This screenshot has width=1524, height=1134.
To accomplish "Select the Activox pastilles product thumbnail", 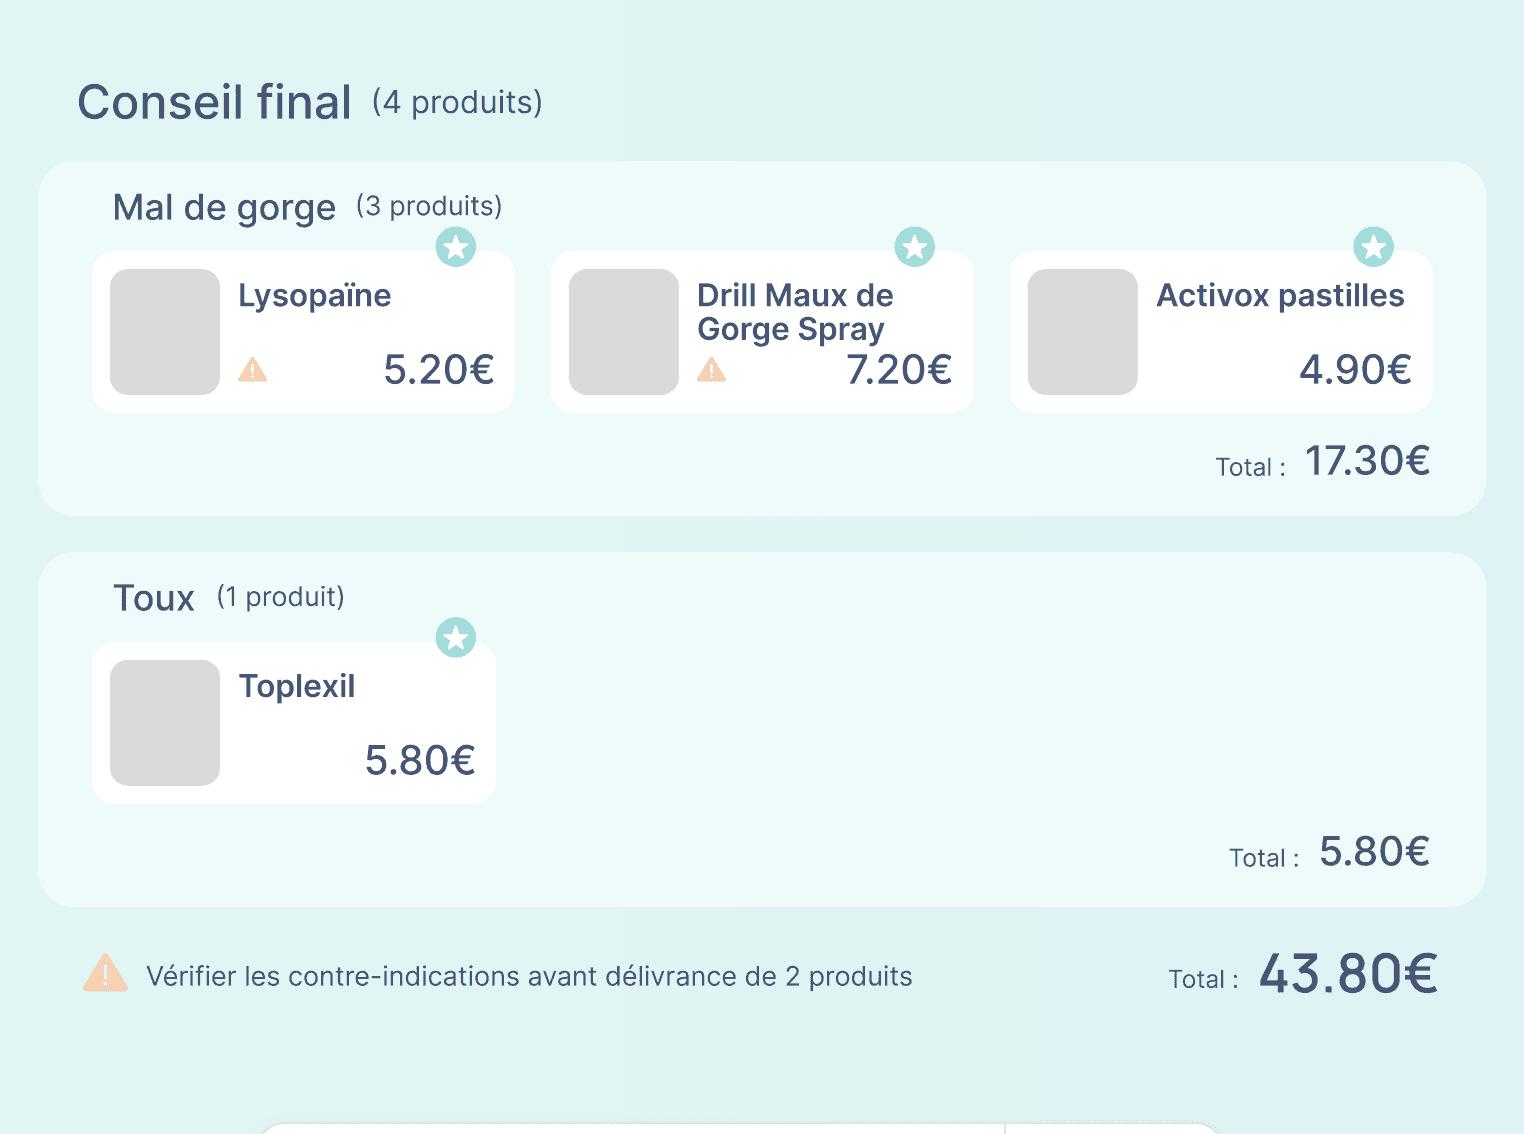I will (1083, 332).
